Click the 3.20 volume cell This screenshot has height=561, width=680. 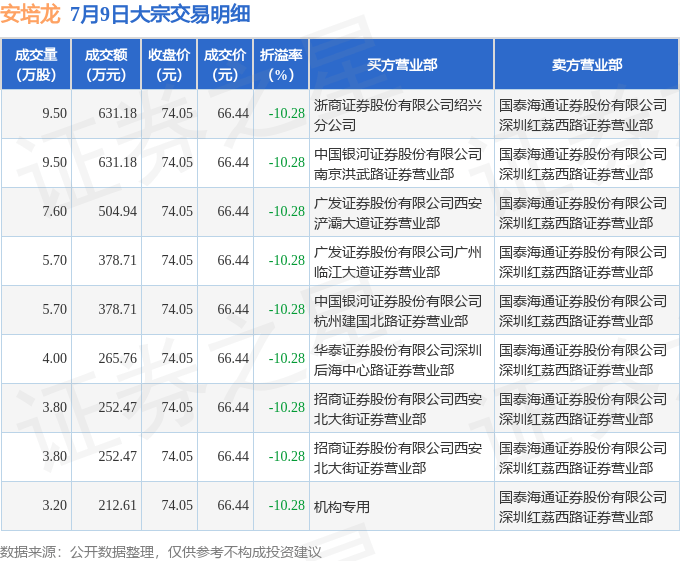click(x=55, y=506)
